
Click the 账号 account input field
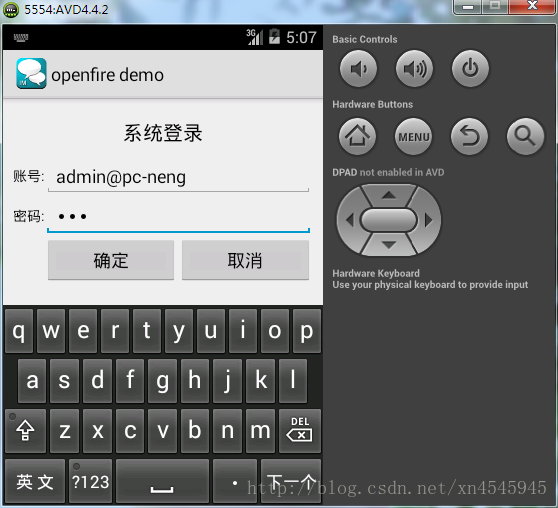[x=178, y=178]
